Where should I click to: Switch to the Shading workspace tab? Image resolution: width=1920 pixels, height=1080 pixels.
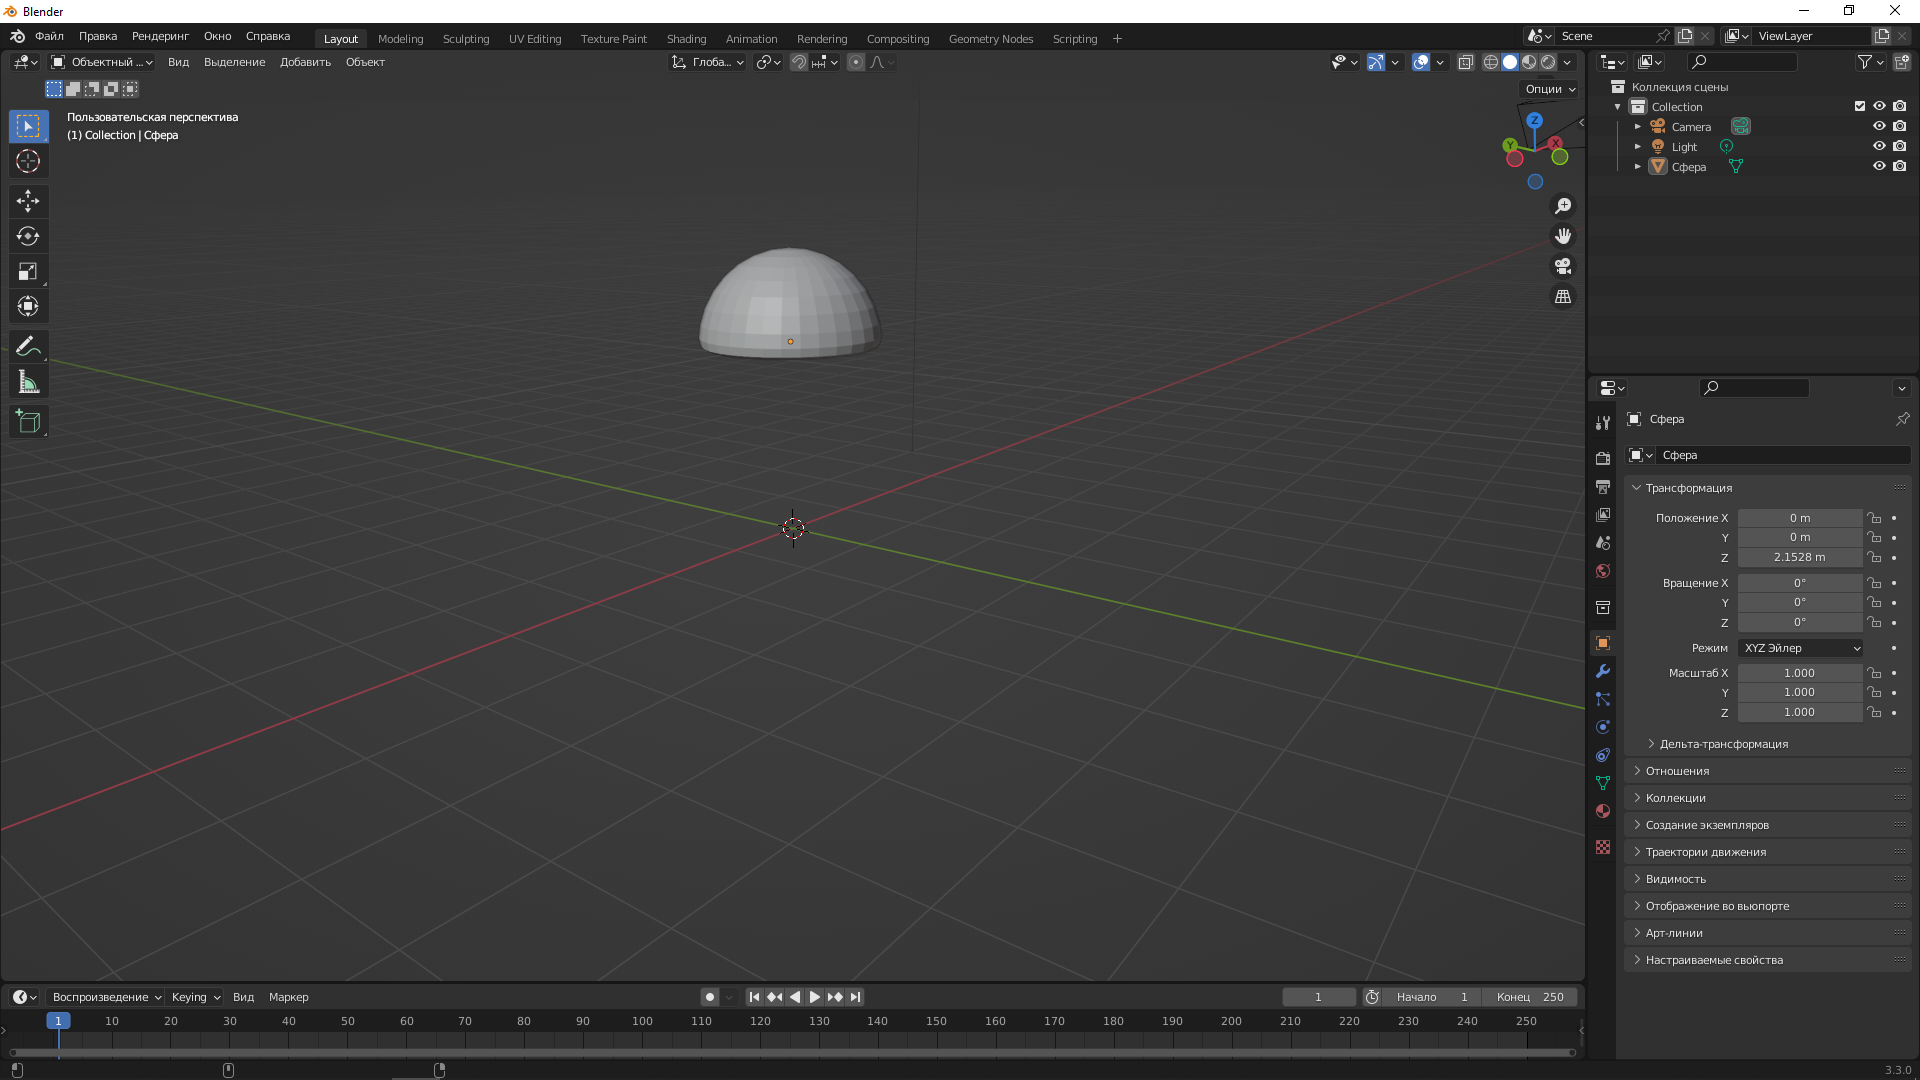[x=686, y=39]
